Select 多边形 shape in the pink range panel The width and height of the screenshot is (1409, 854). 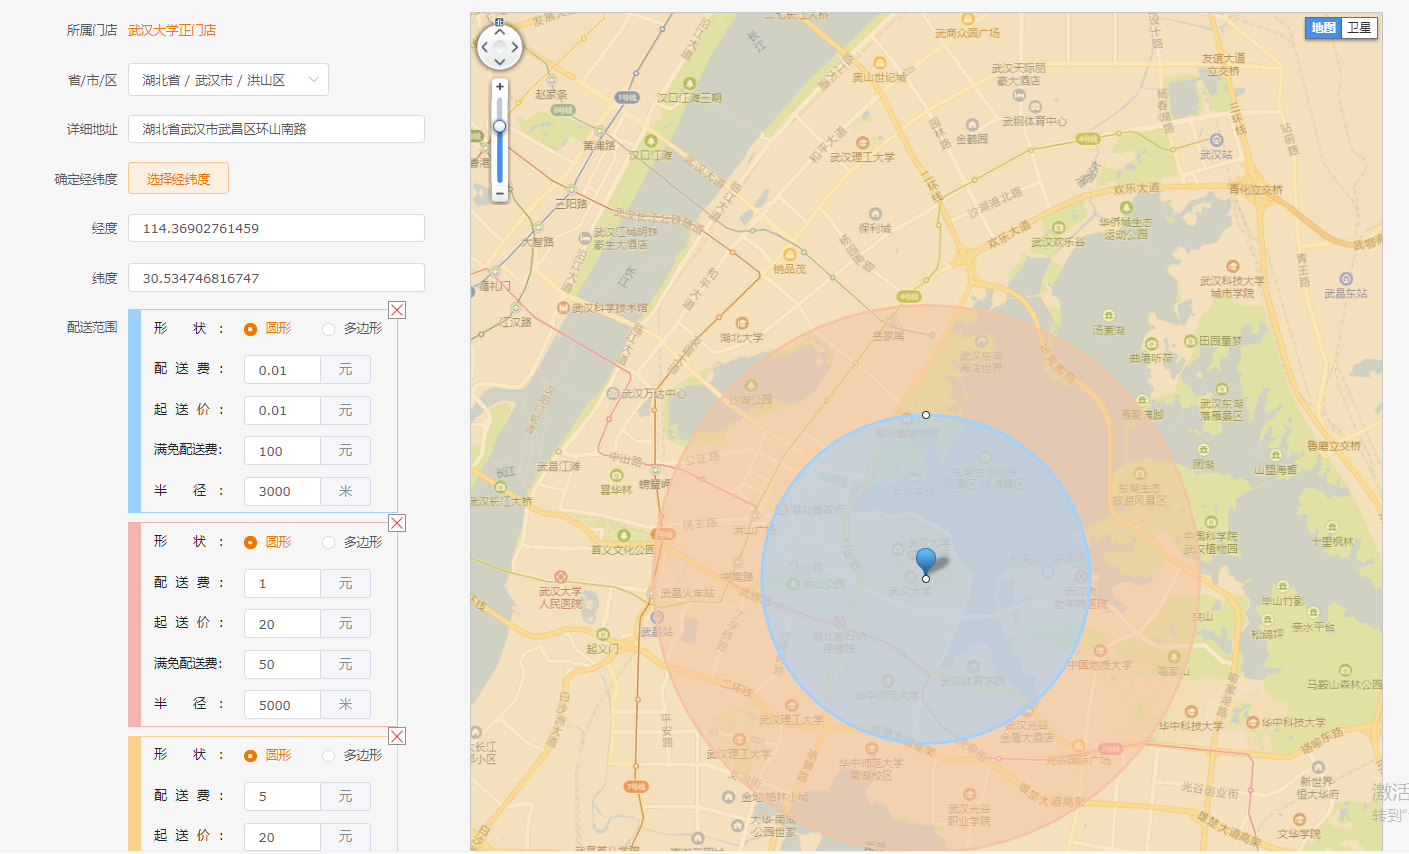click(328, 542)
